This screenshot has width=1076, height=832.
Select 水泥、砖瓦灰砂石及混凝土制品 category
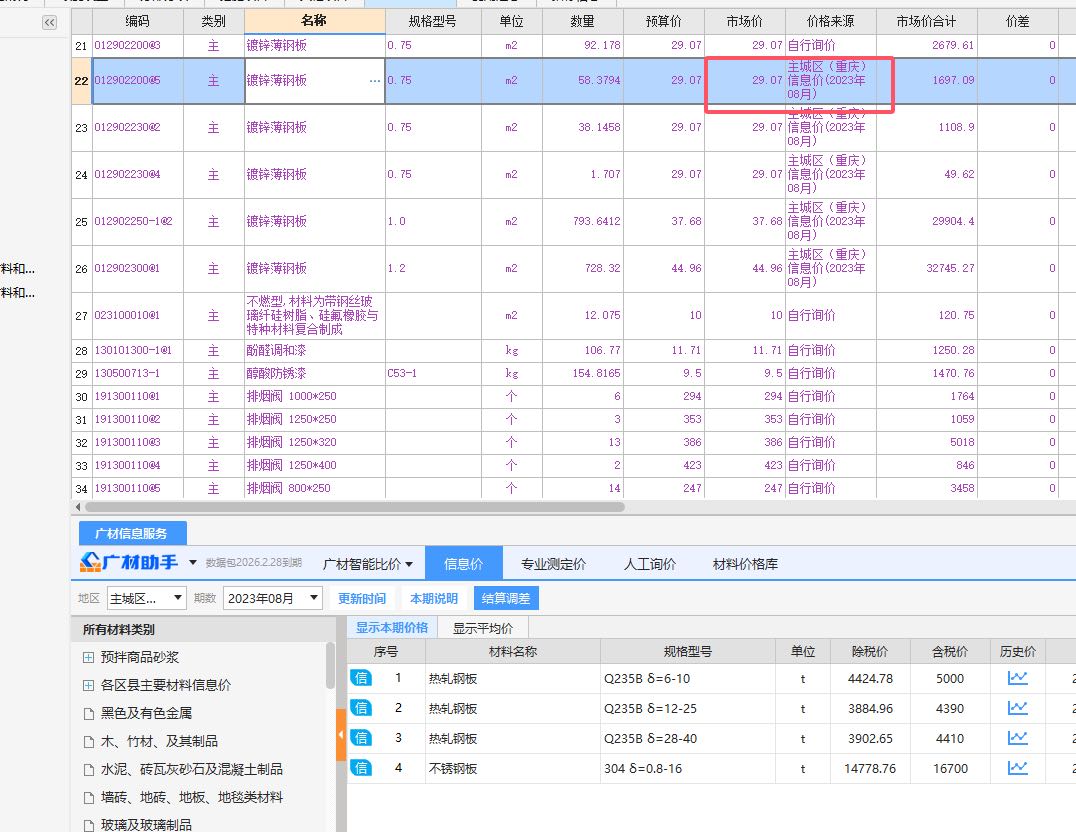[x=191, y=770]
